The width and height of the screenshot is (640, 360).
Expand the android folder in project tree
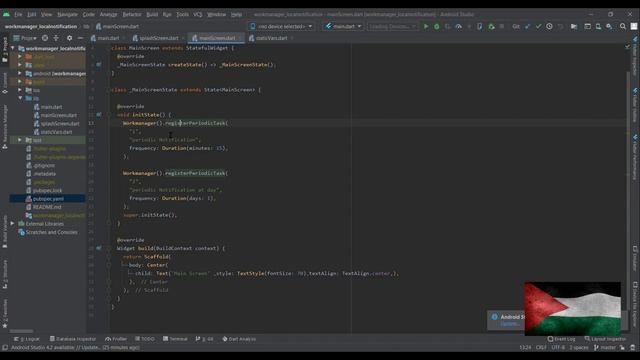20,73
